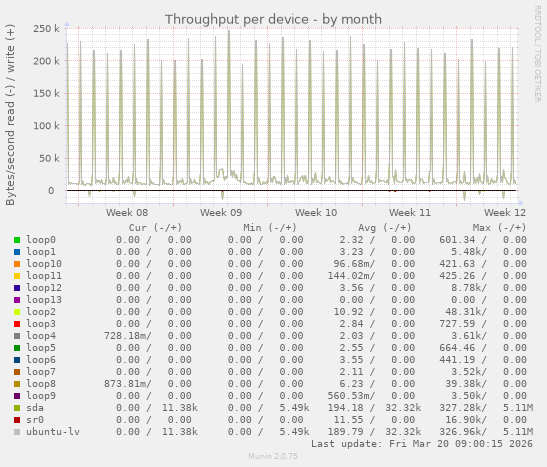Click the 'Week 08' x-axis label
547x467 pixels.
point(127,212)
